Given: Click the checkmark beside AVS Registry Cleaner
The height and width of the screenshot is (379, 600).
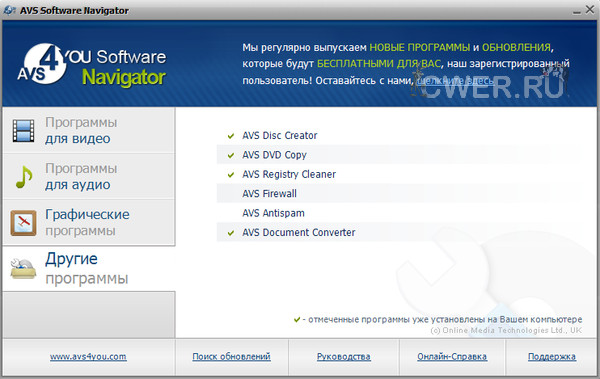Looking at the screenshot, I should pyautogui.click(x=231, y=175).
